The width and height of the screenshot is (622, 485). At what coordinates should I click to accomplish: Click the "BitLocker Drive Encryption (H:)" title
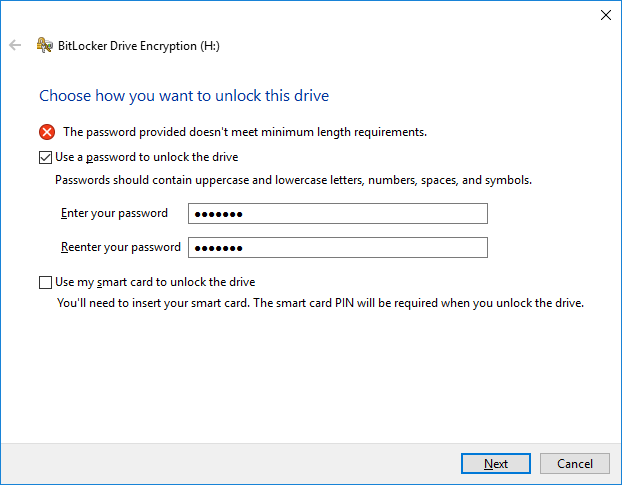pyautogui.click(x=139, y=46)
